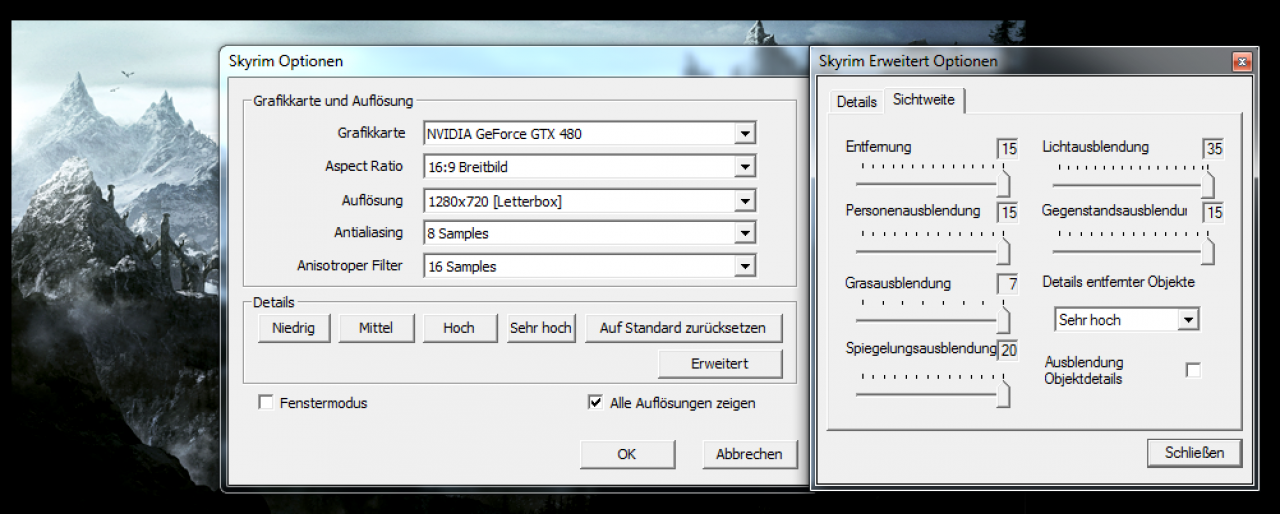Viewport: 1280px width, 514px height.
Task: Open the Auflösung dropdown arrow
Action: 744,201
